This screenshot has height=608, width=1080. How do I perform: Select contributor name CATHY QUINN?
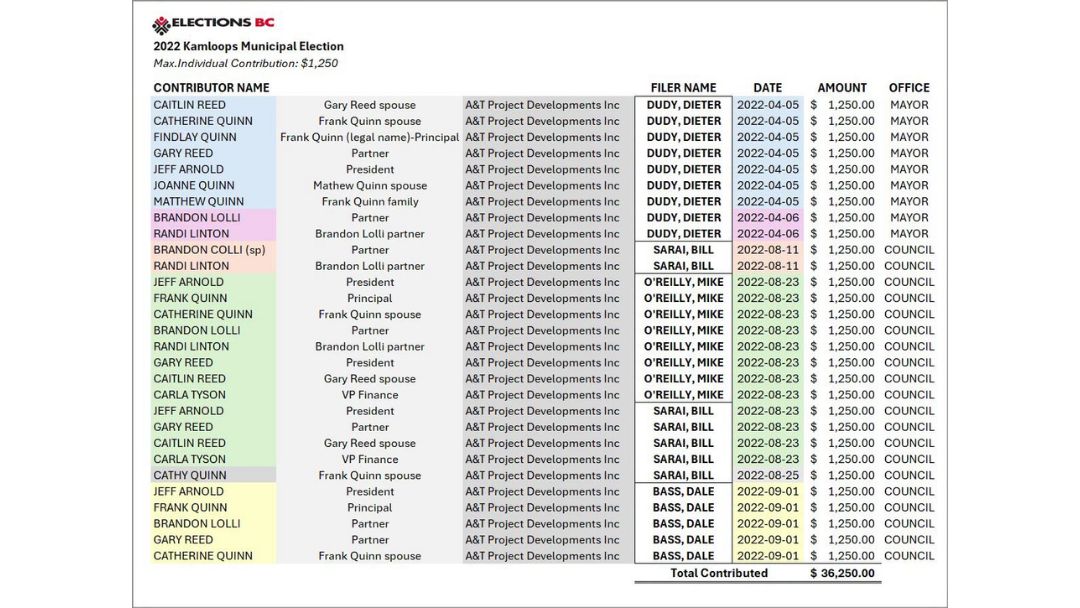coord(189,475)
